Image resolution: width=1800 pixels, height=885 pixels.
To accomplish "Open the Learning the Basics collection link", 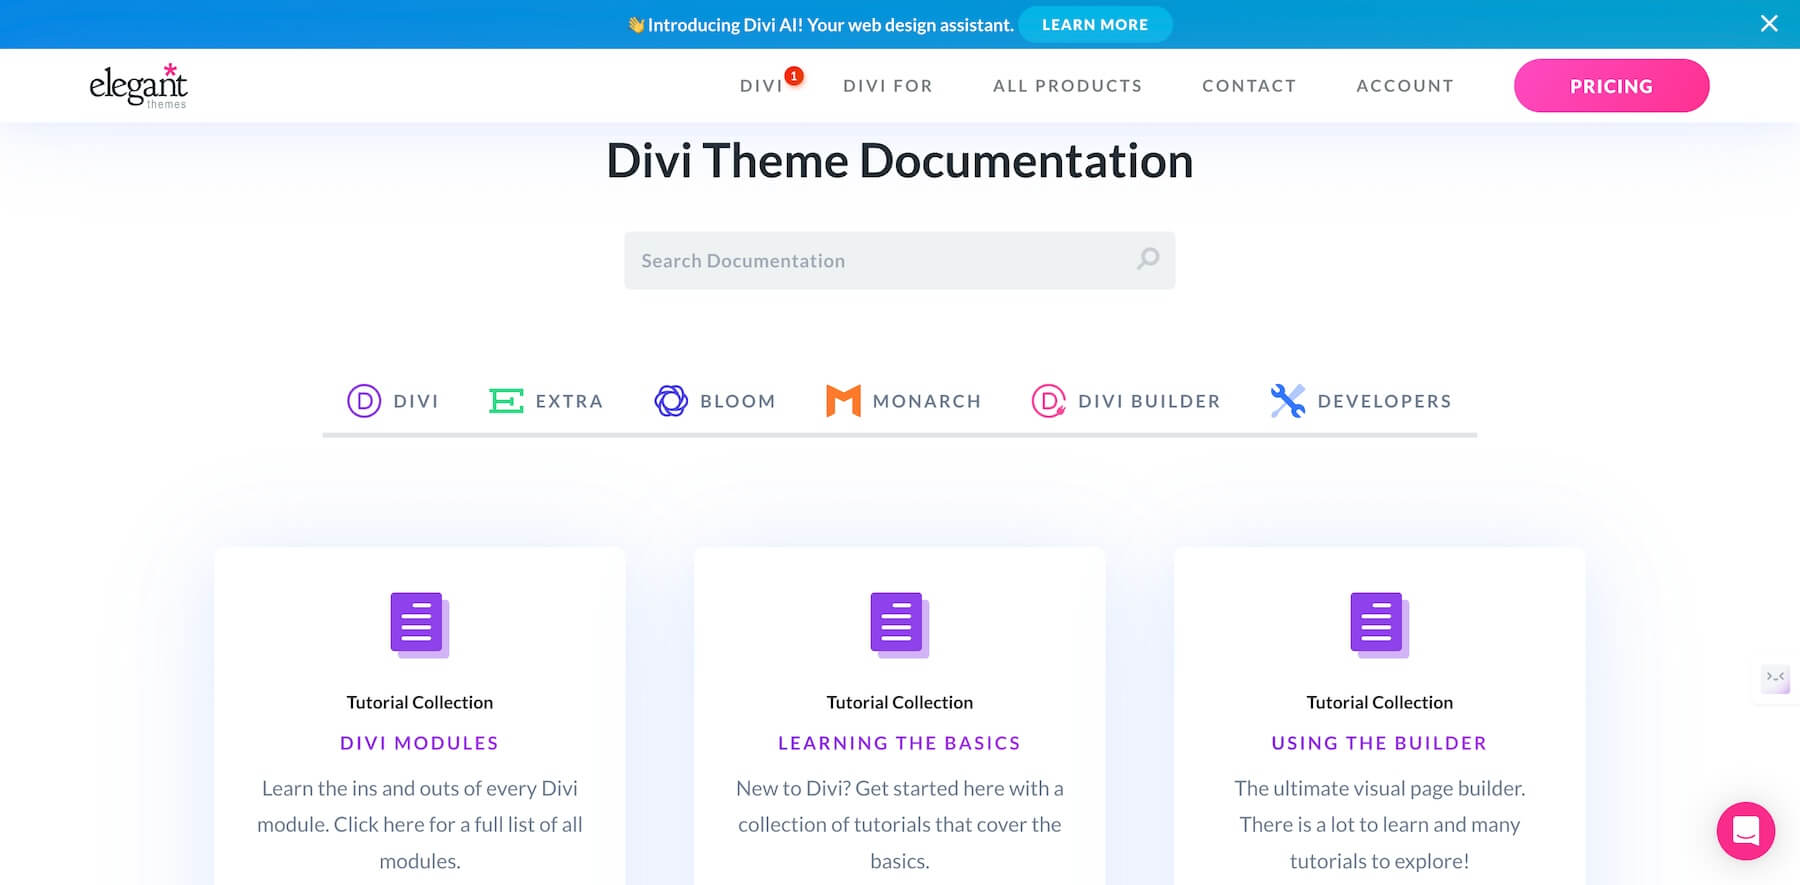I will [900, 743].
